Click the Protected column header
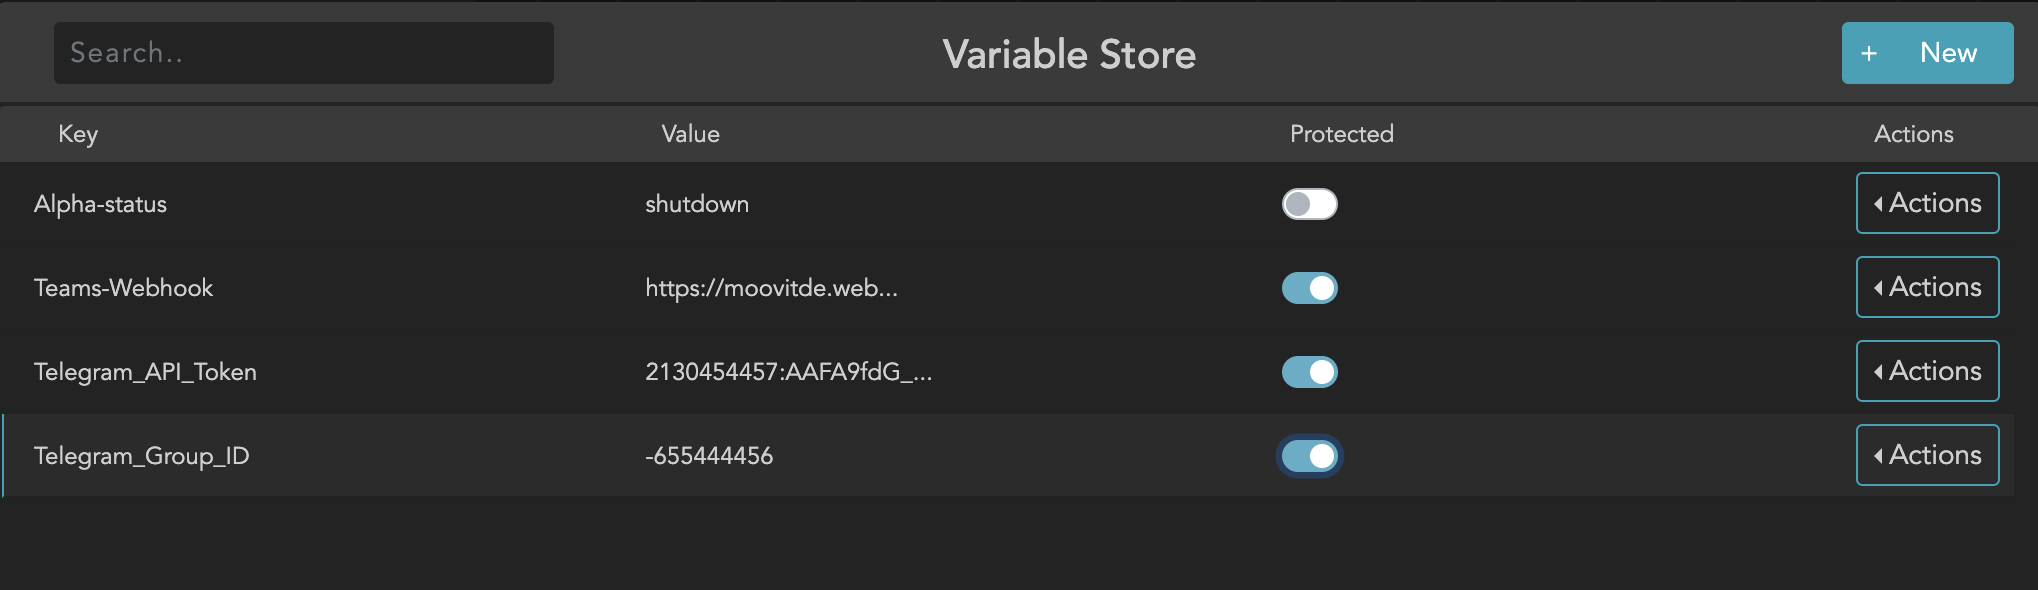2038x590 pixels. pyautogui.click(x=1341, y=134)
